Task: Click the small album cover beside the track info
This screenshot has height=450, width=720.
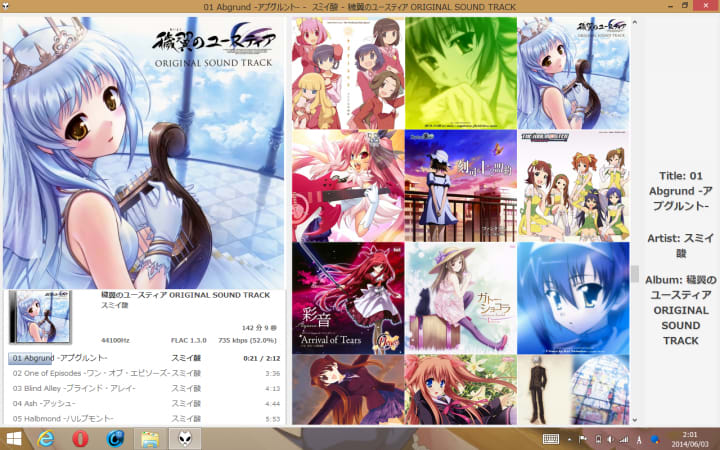Action: [x=41, y=316]
